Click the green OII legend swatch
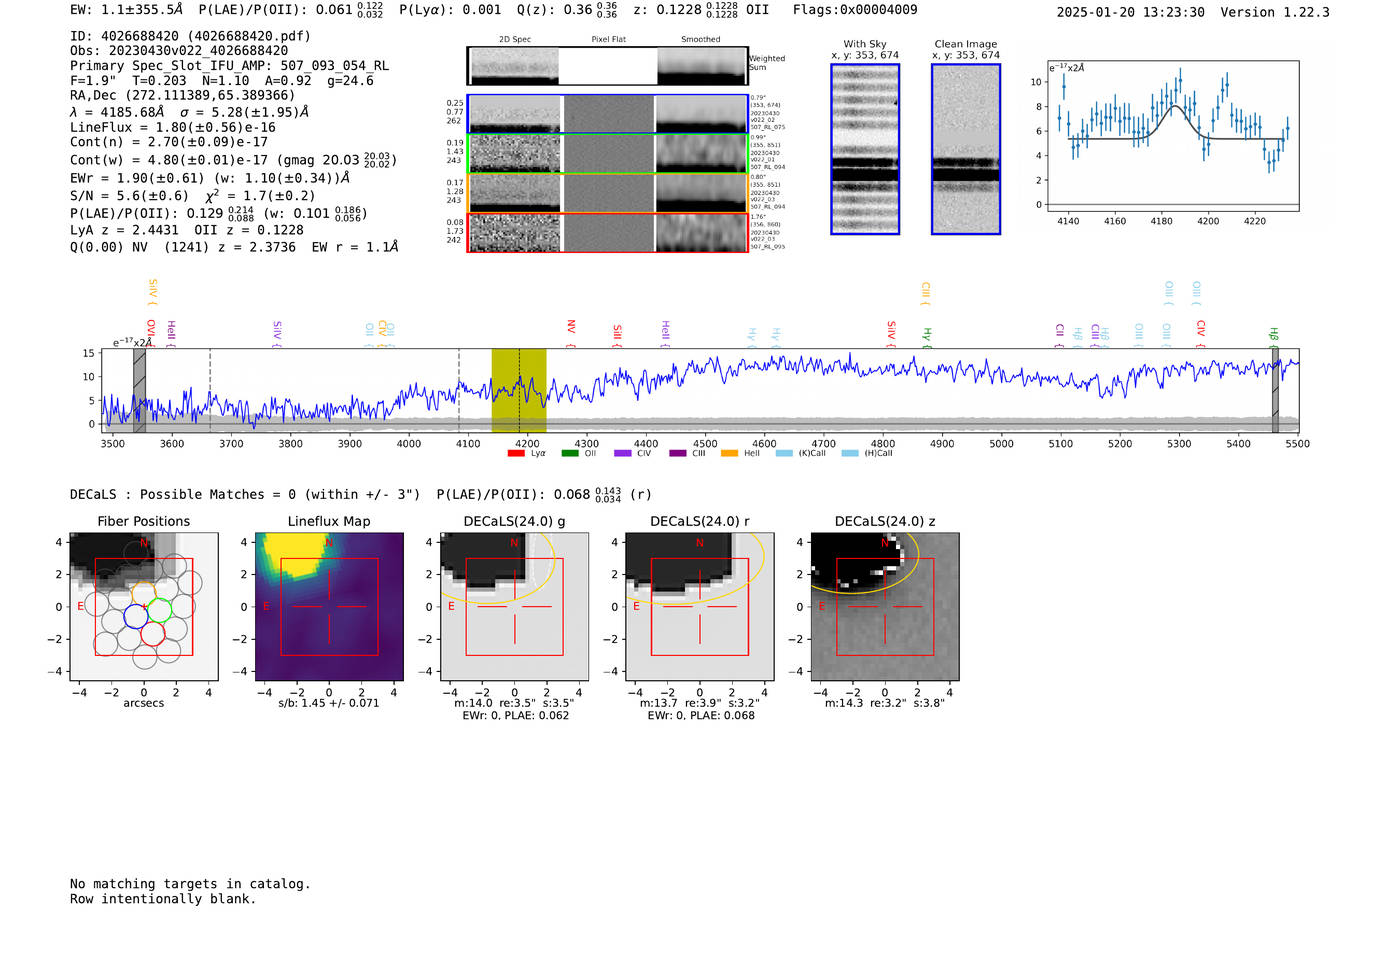The height and width of the screenshot is (953, 1400). [570, 454]
